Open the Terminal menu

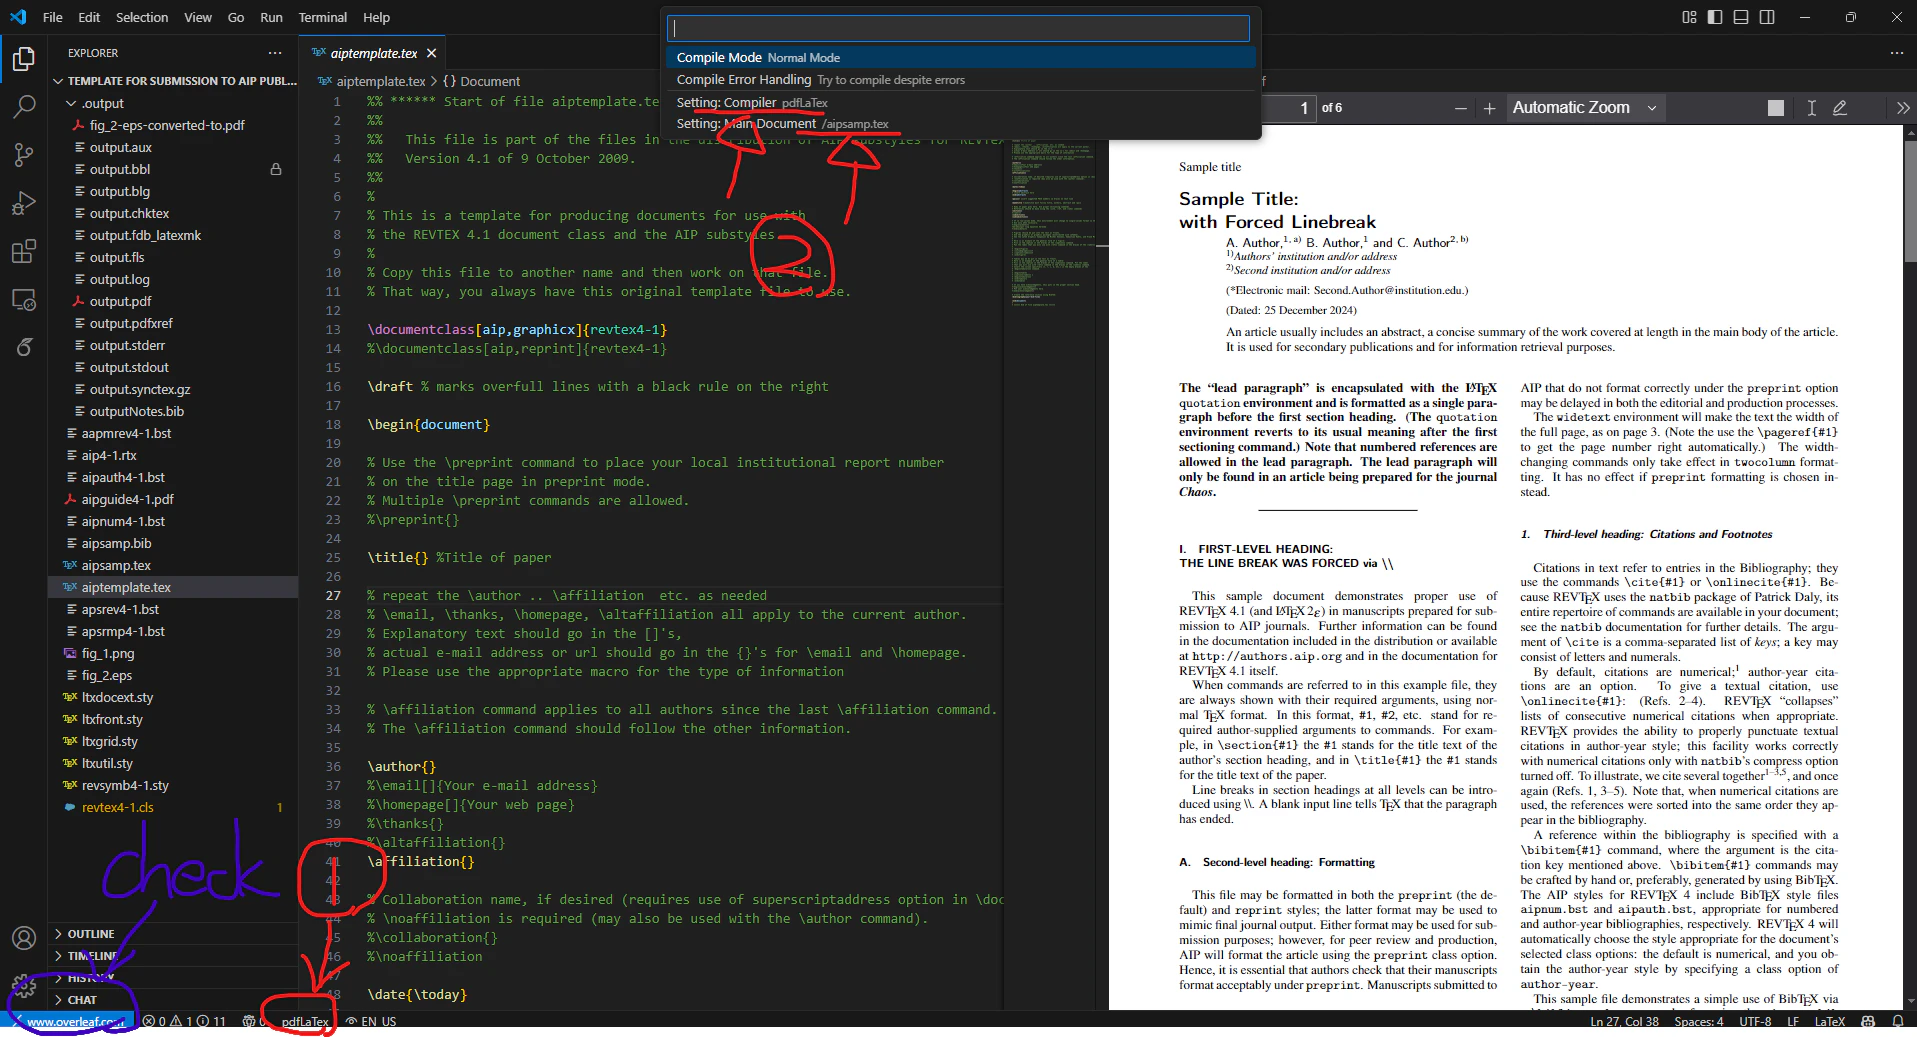[322, 17]
